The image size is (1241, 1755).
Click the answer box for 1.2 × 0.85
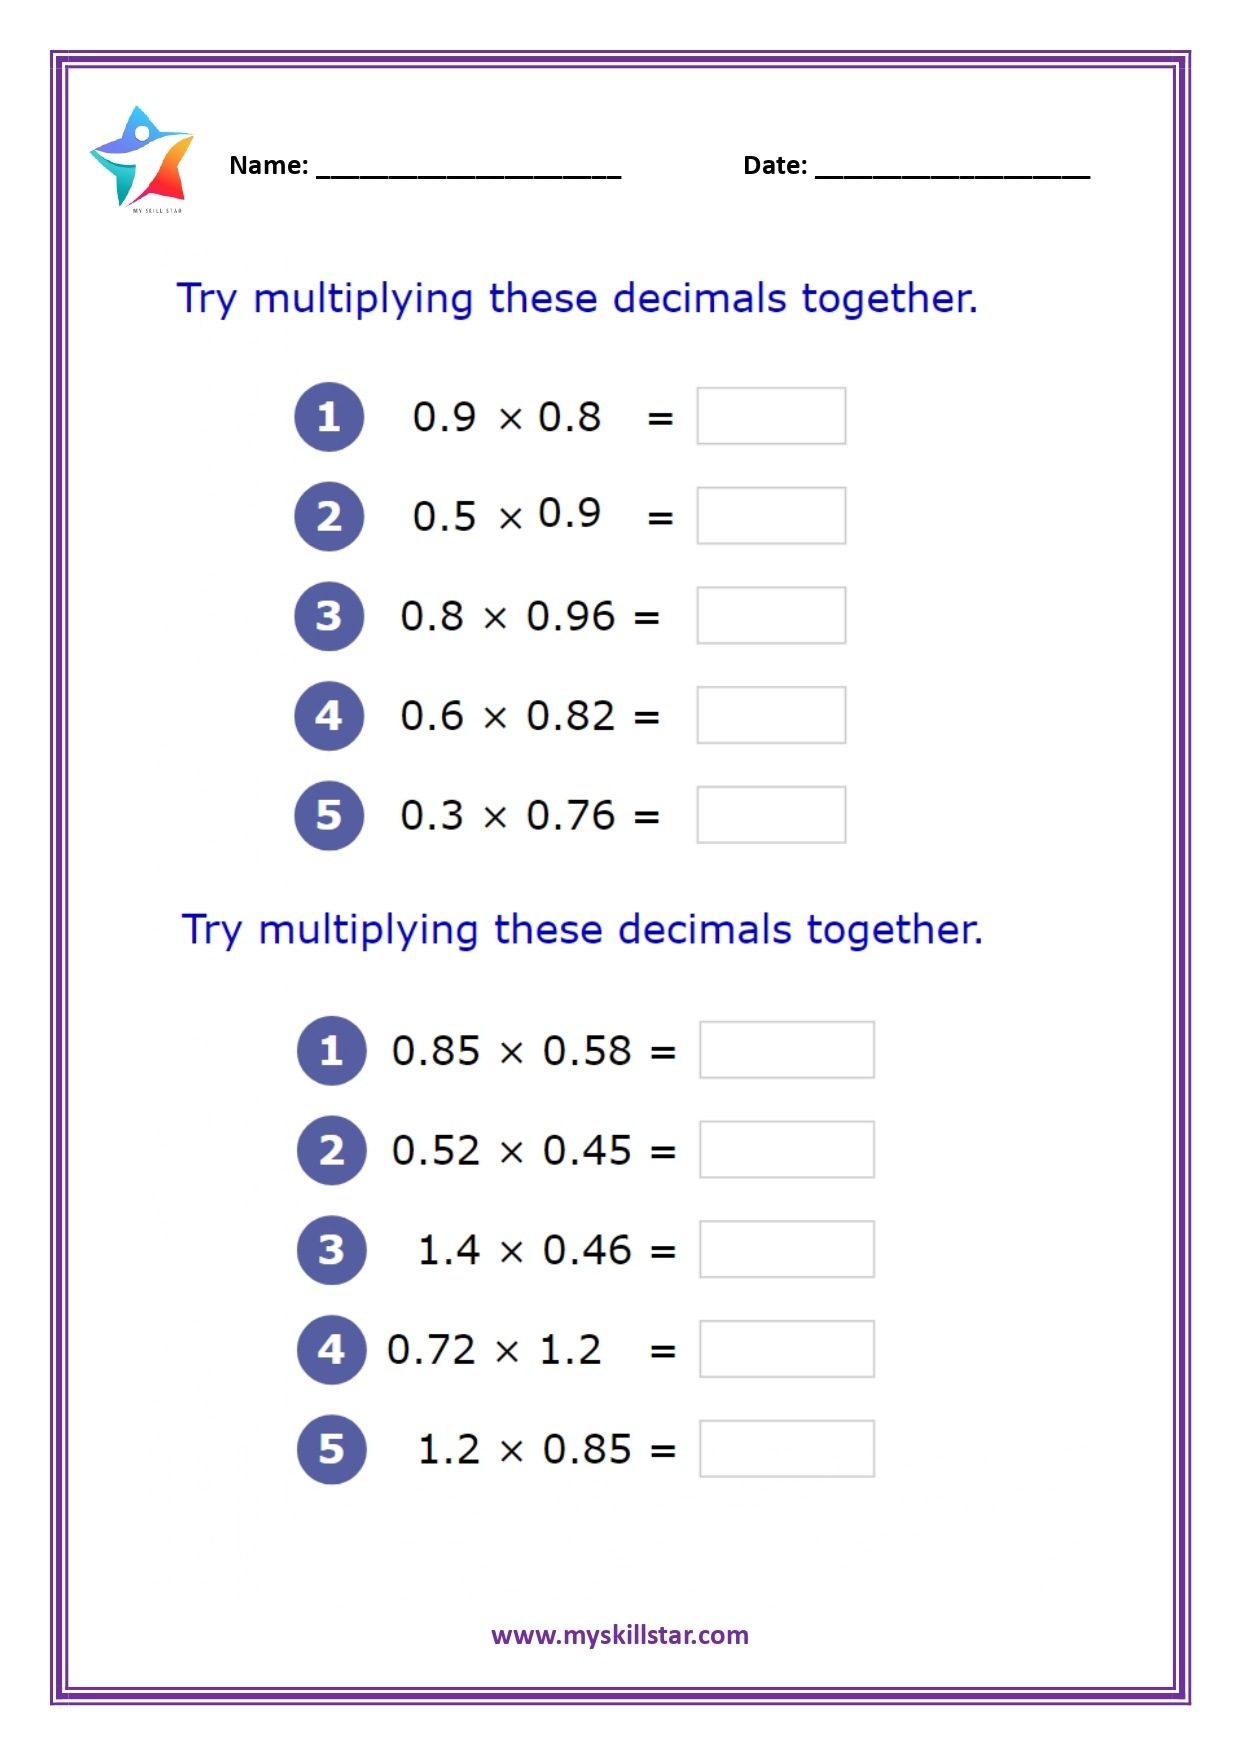(787, 1448)
